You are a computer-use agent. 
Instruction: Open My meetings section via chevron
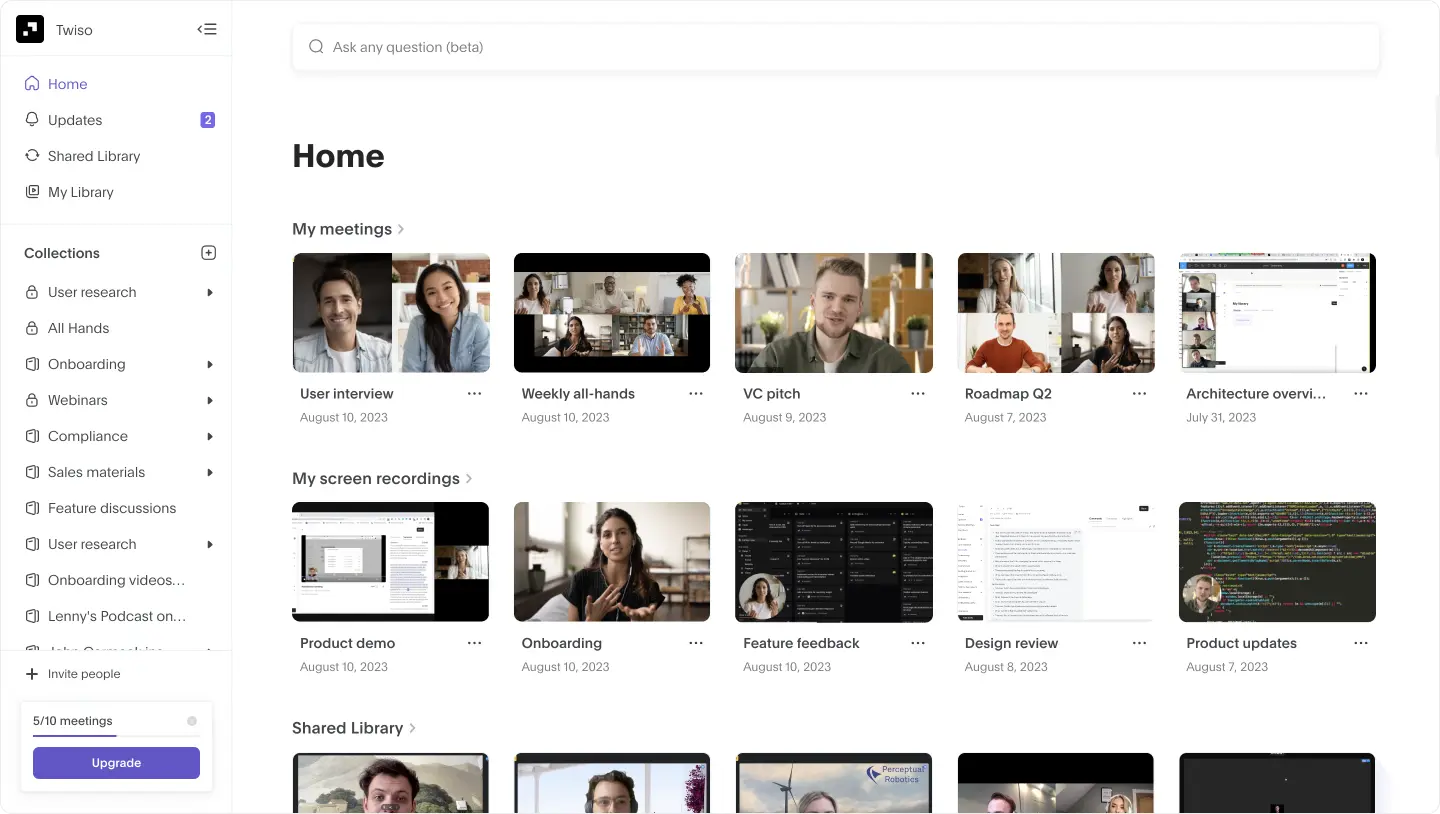(x=401, y=229)
